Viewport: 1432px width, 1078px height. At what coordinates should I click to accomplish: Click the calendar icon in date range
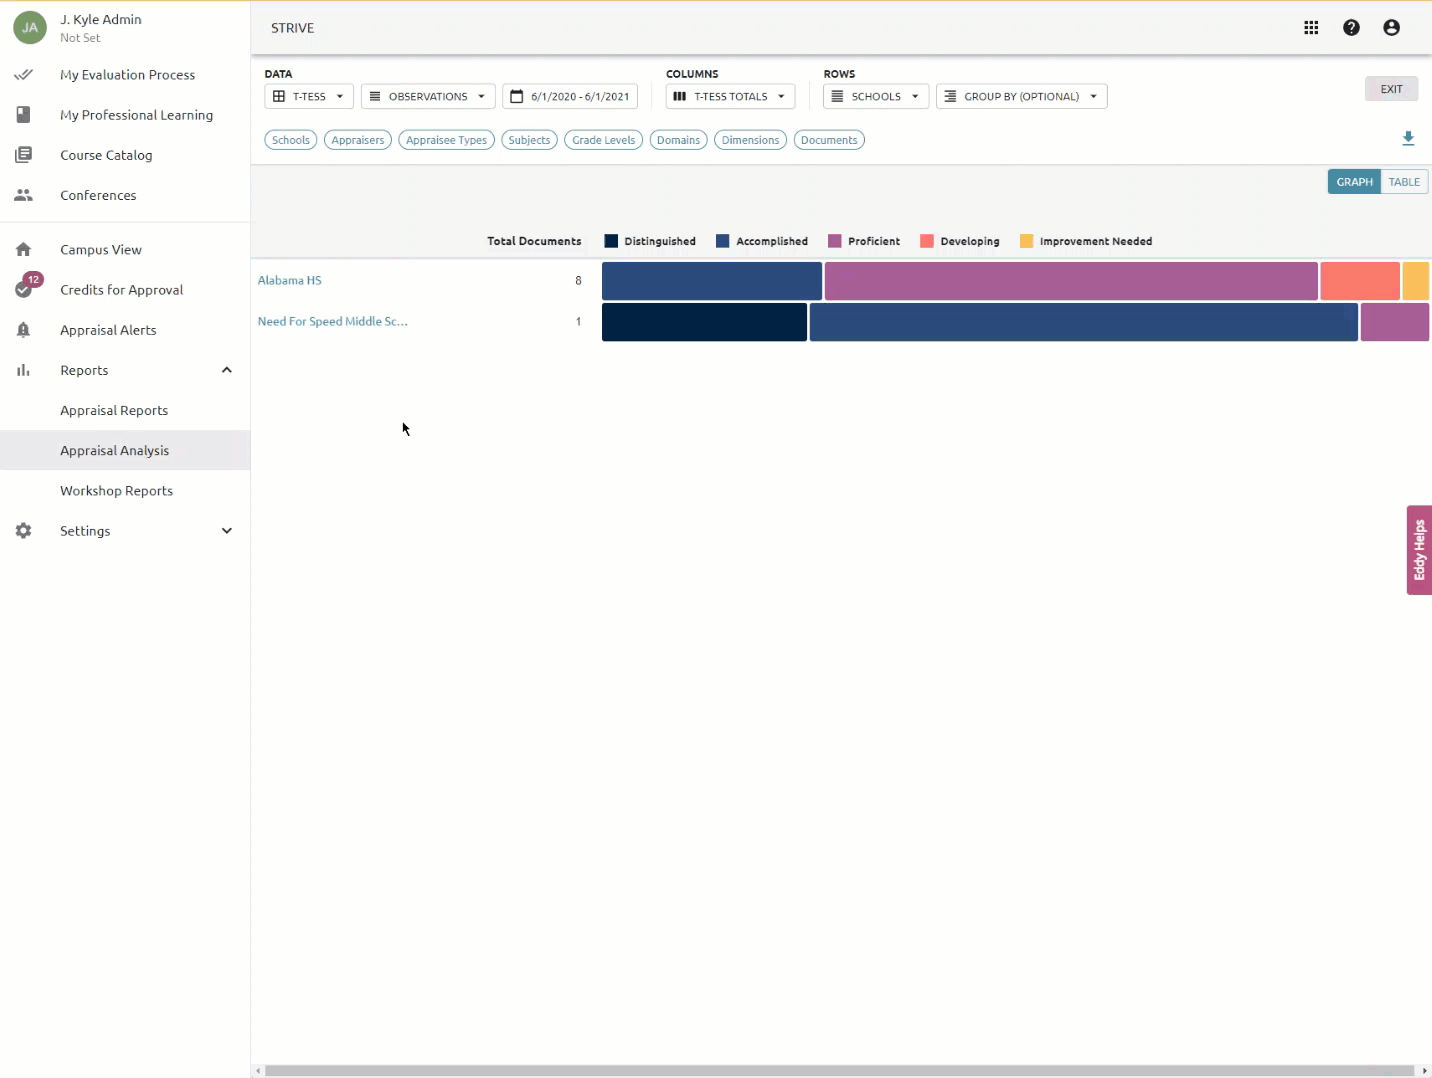coord(517,97)
